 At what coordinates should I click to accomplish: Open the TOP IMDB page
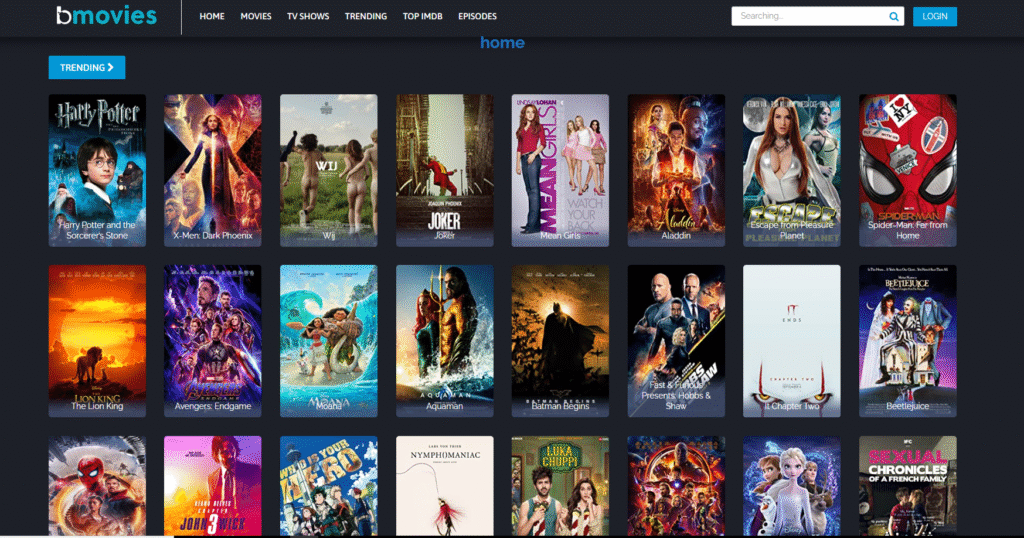click(x=422, y=16)
